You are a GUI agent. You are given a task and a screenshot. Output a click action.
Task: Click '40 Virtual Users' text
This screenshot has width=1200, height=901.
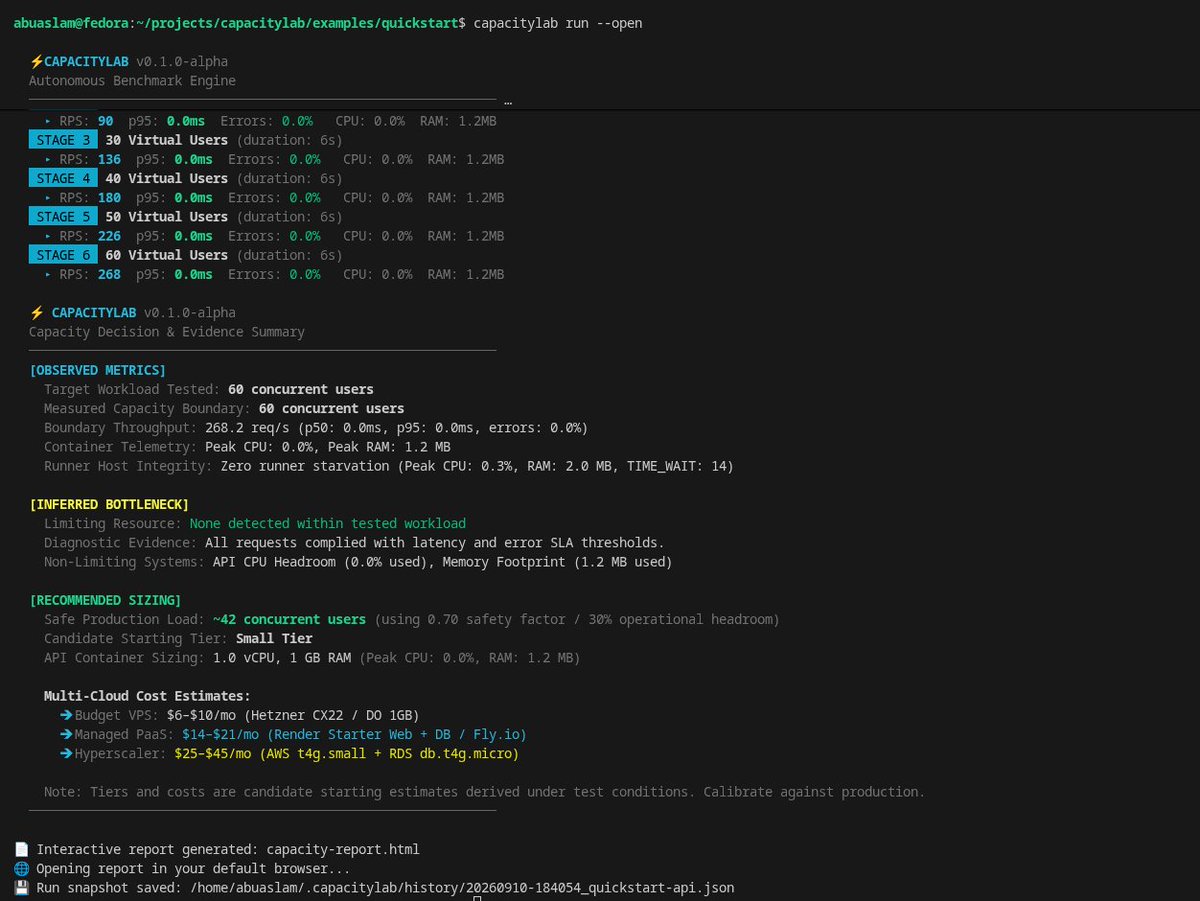click(x=166, y=178)
